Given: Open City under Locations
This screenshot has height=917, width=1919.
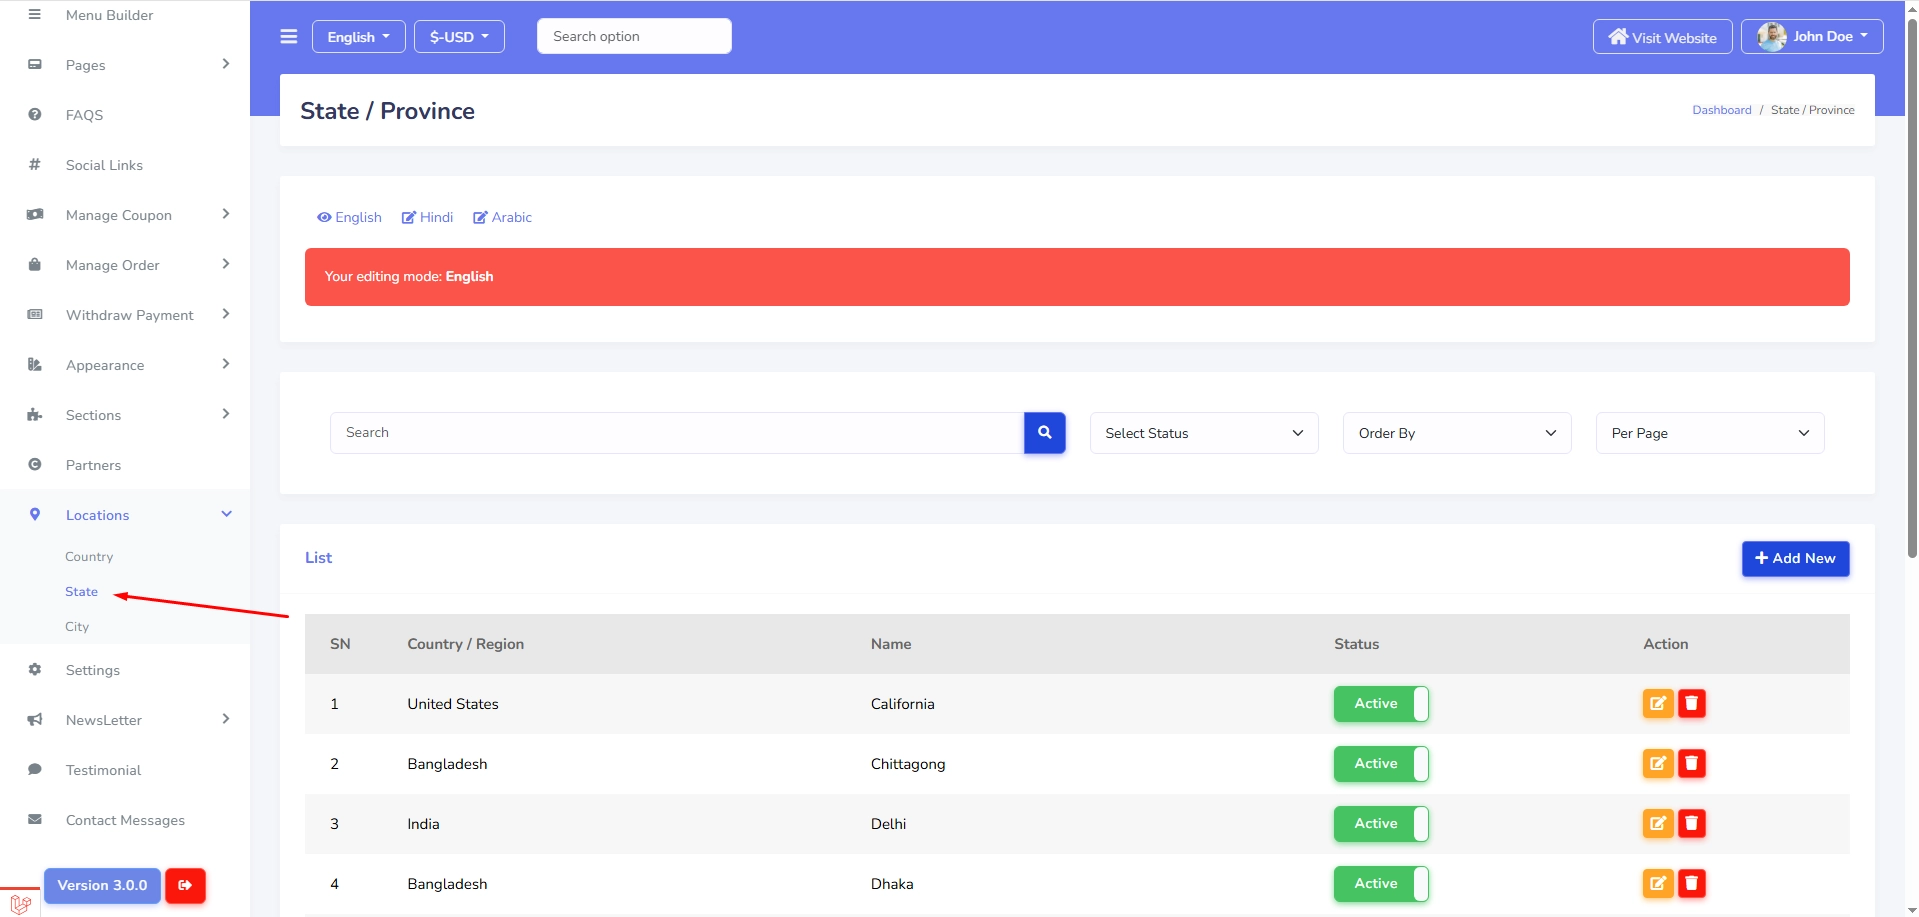Looking at the screenshot, I should pos(77,627).
